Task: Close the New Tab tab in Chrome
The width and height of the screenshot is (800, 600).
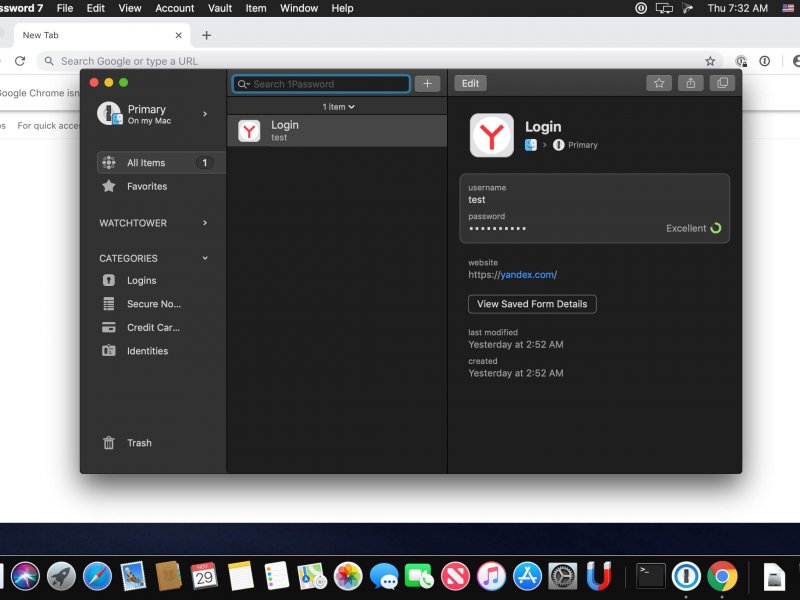Action: [179, 35]
